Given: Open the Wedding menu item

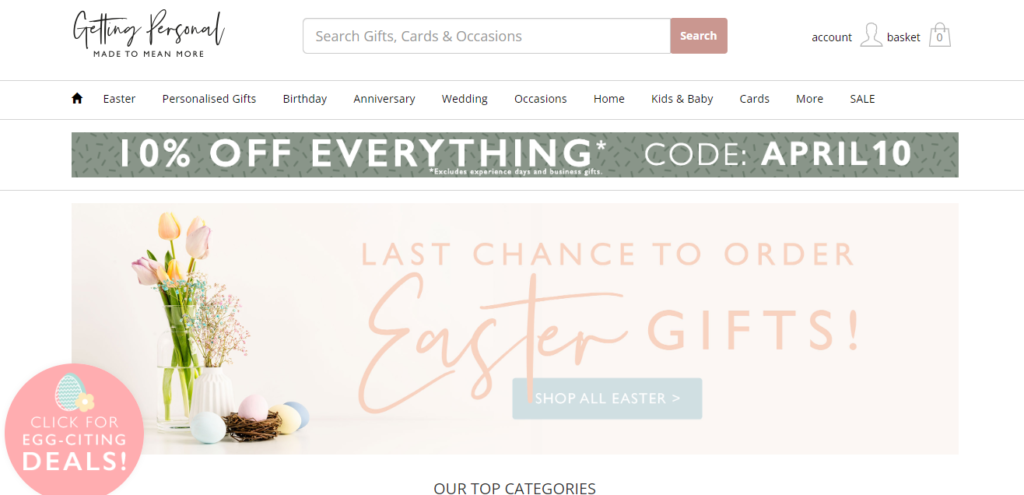Looking at the screenshot, I should (464, 99).
